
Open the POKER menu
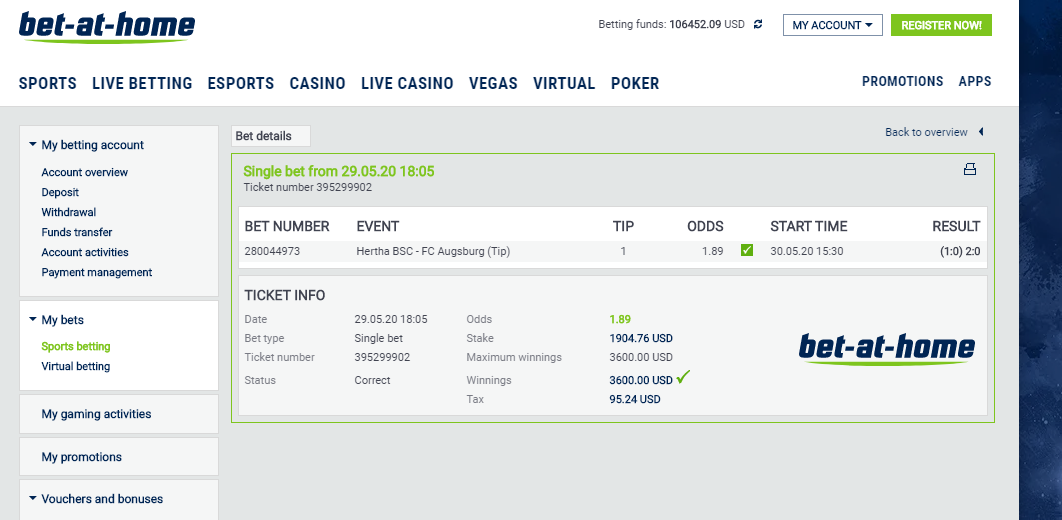[x=635, y=83]
